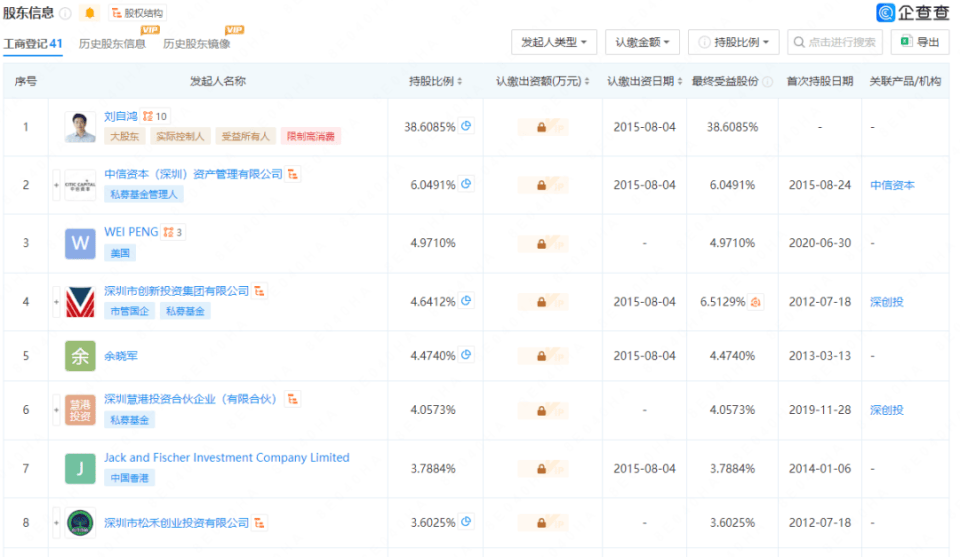Open the 股权结构 equity structure chart
The width and height of the screenshot is (960, 557).
(x=136, y=14)
